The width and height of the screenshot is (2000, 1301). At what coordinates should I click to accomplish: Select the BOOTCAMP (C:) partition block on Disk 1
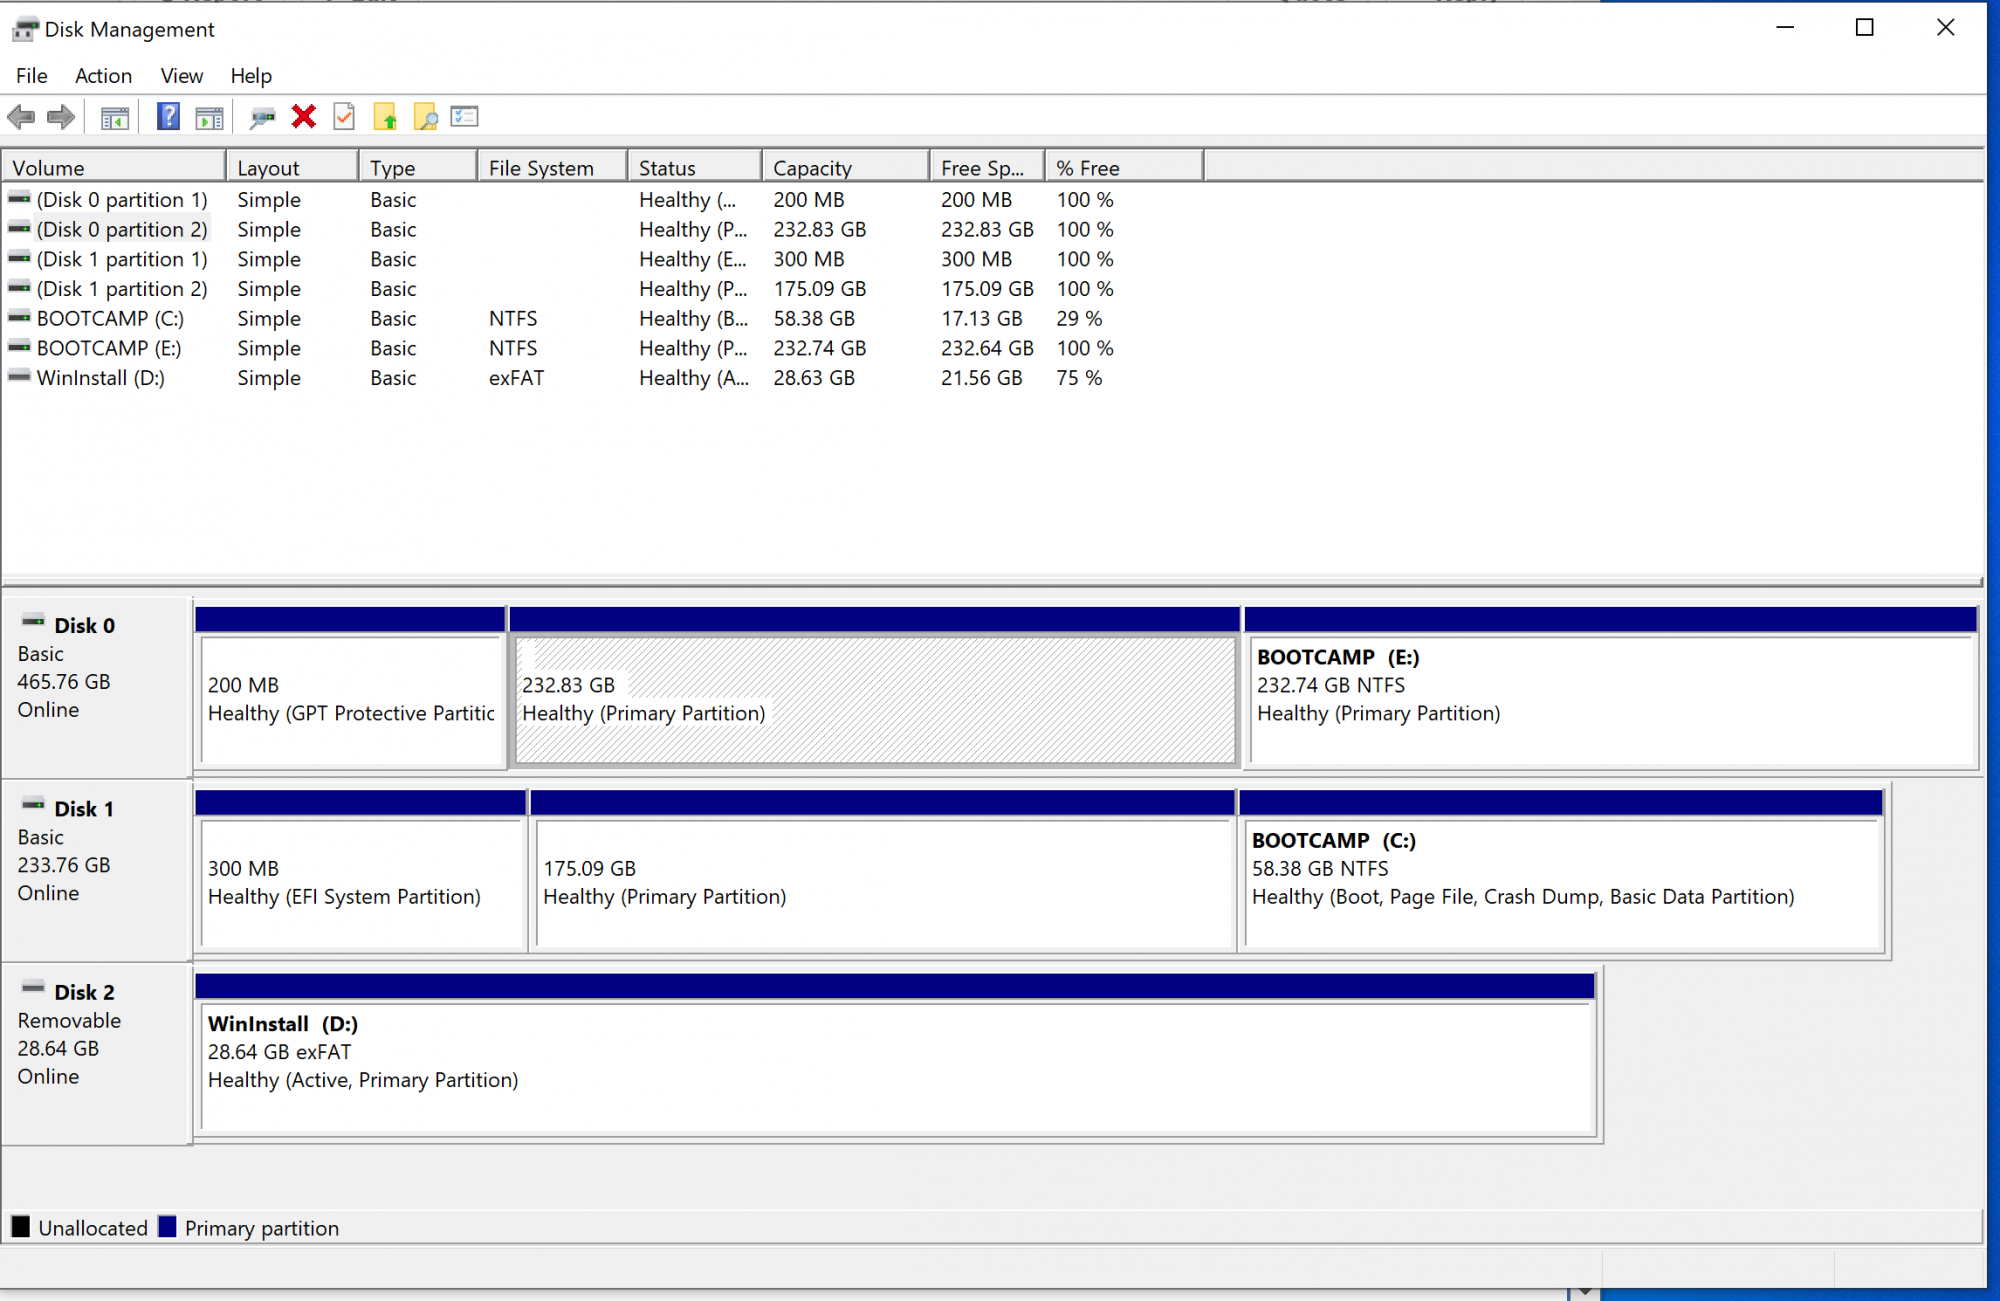click(x=1562, y=871)
